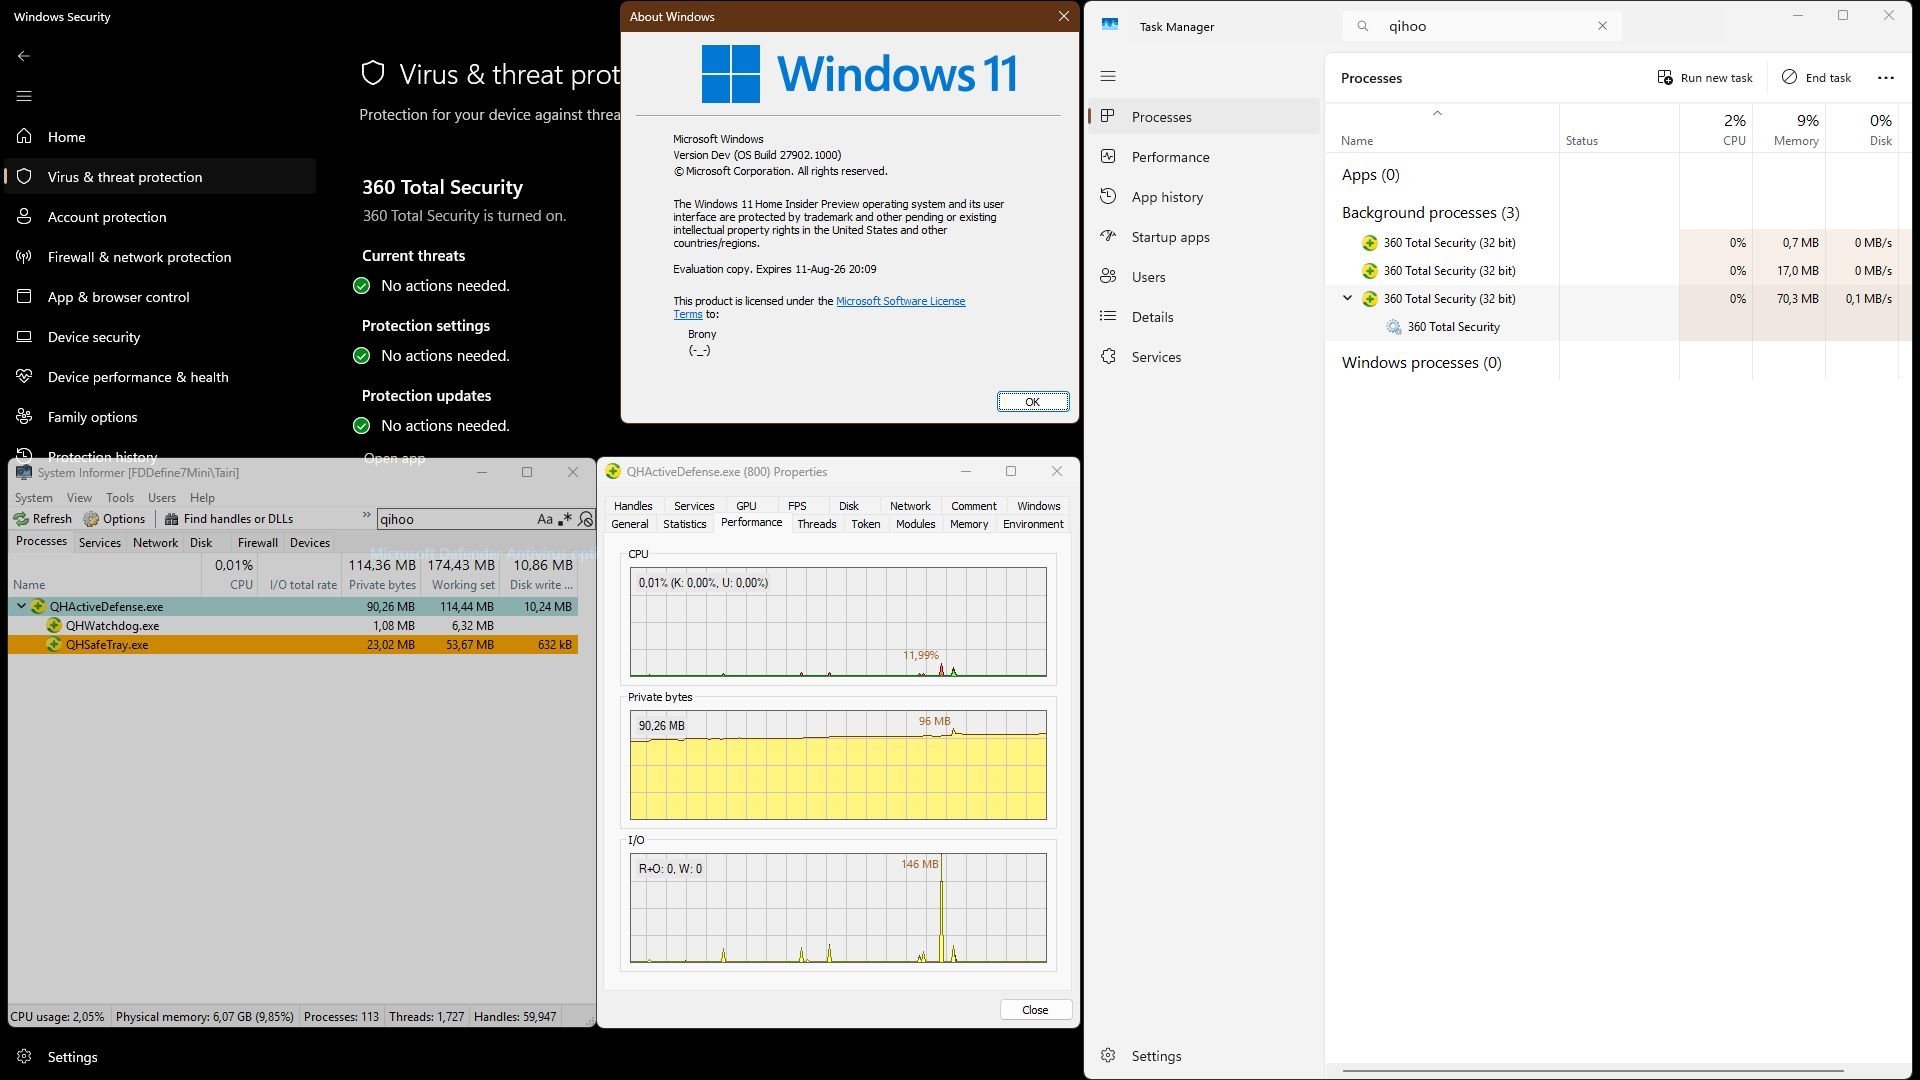The height and width of the screenshot is (1080, 1920).
Task: Select 360 Total Security row using 0,7 MB
Action: click(1618, 243)
